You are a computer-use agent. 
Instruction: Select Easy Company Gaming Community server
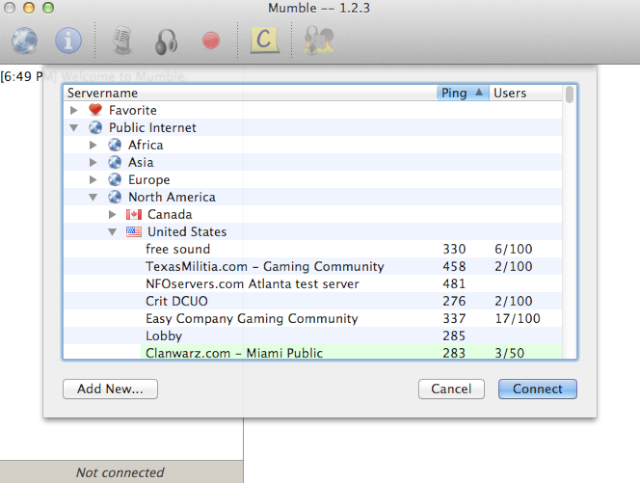point(313,318)
